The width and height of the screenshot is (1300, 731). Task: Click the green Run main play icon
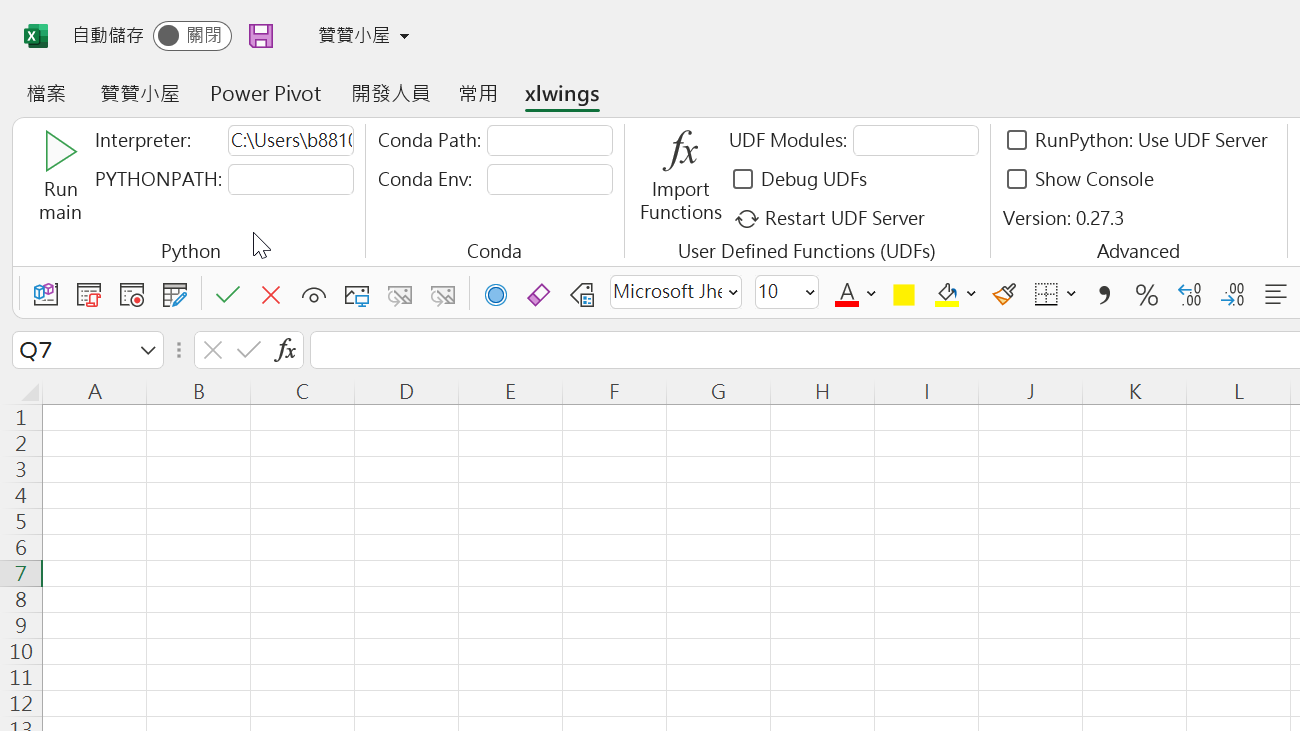pos(61,151)
